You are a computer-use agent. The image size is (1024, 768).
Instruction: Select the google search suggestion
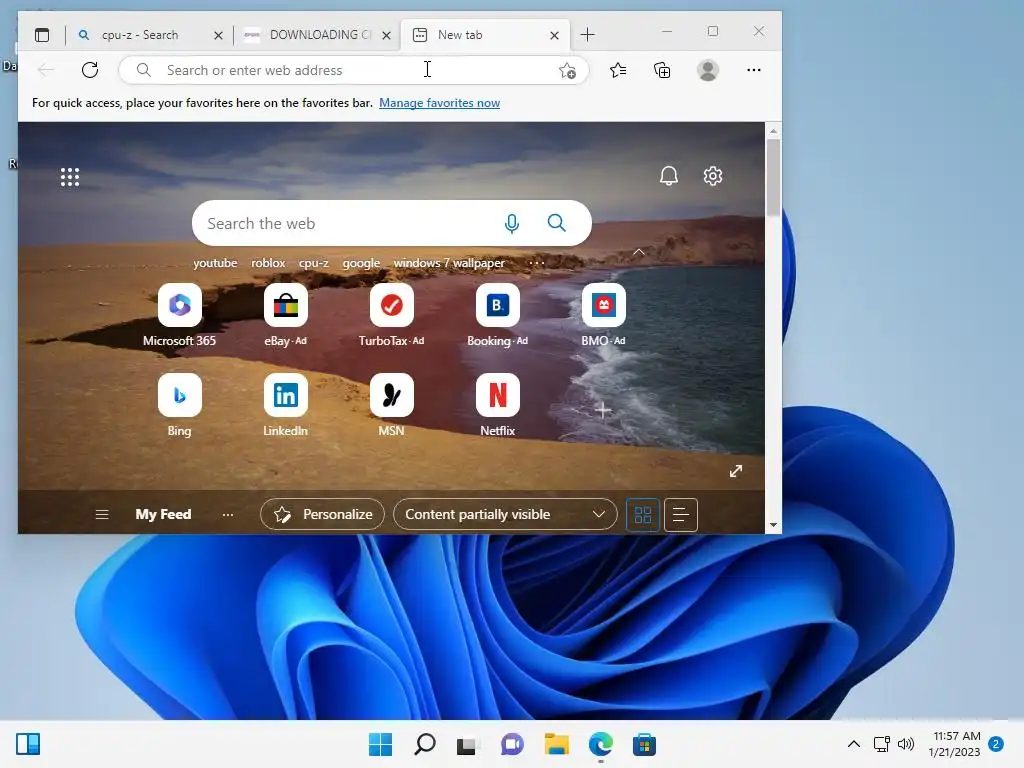[x=361, y=263]
